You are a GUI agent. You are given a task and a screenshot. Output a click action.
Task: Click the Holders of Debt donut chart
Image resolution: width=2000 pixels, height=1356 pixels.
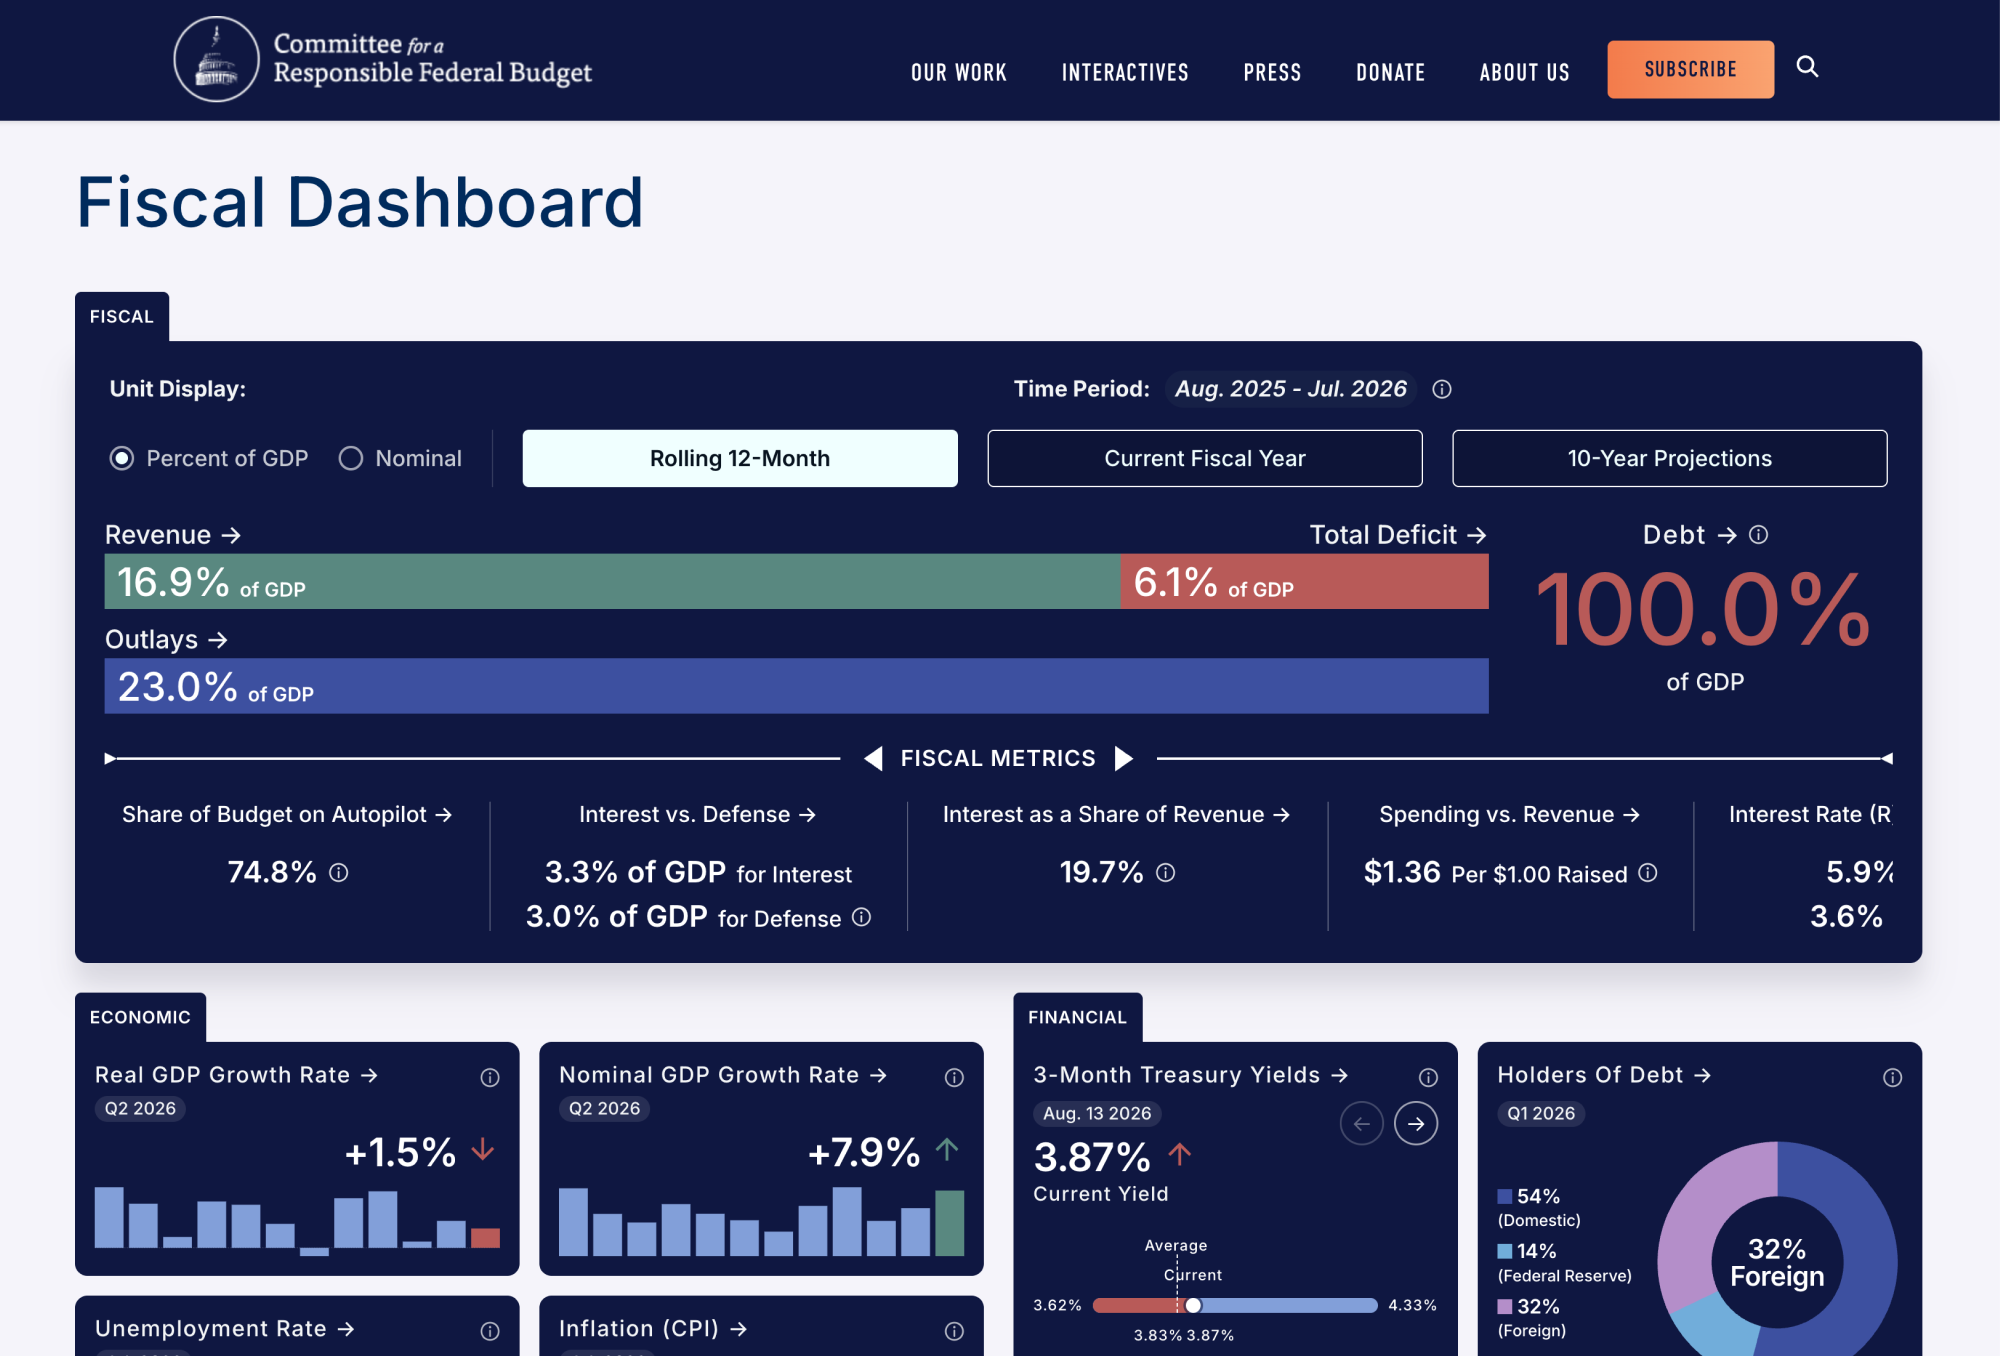click(x=1777, y=1249)
